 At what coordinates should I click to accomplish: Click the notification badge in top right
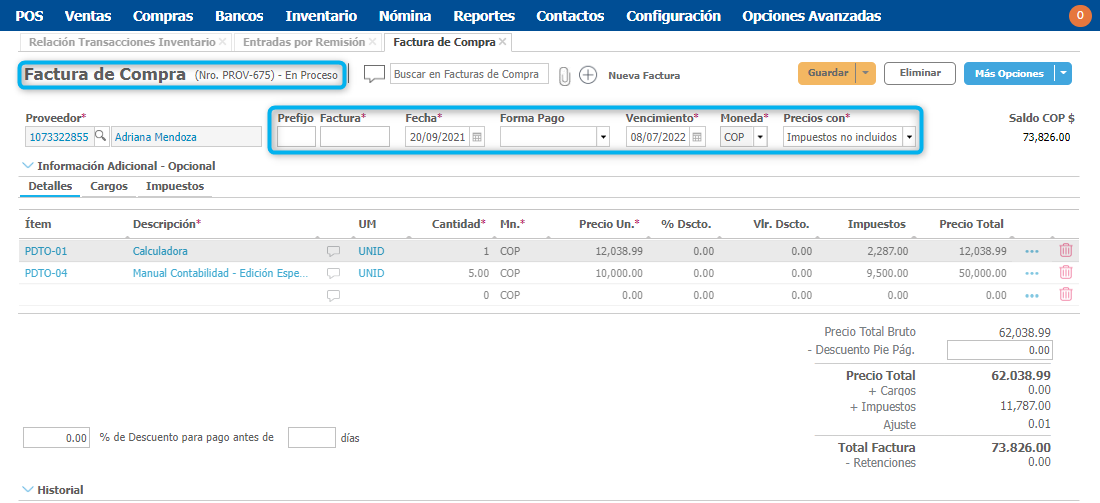pos(1080,16)
